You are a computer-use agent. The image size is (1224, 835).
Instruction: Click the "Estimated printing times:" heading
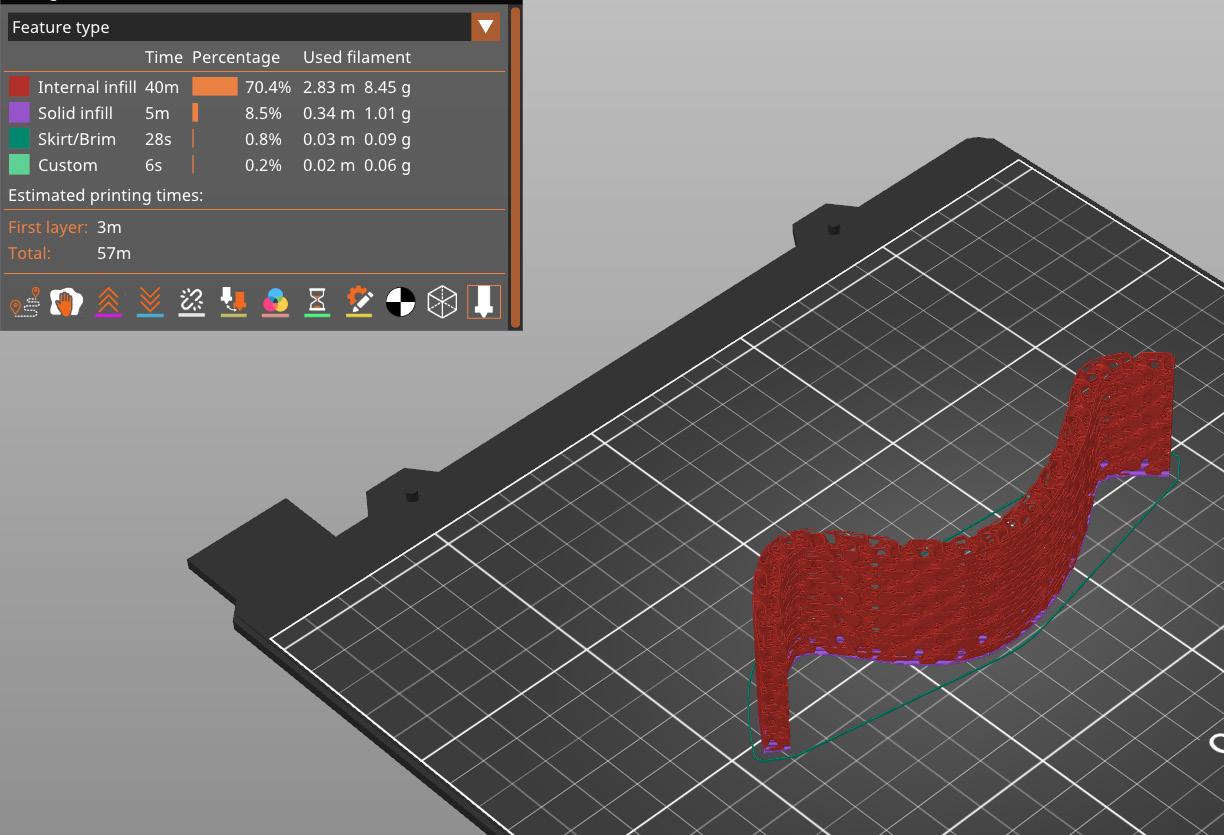[105, 195]
